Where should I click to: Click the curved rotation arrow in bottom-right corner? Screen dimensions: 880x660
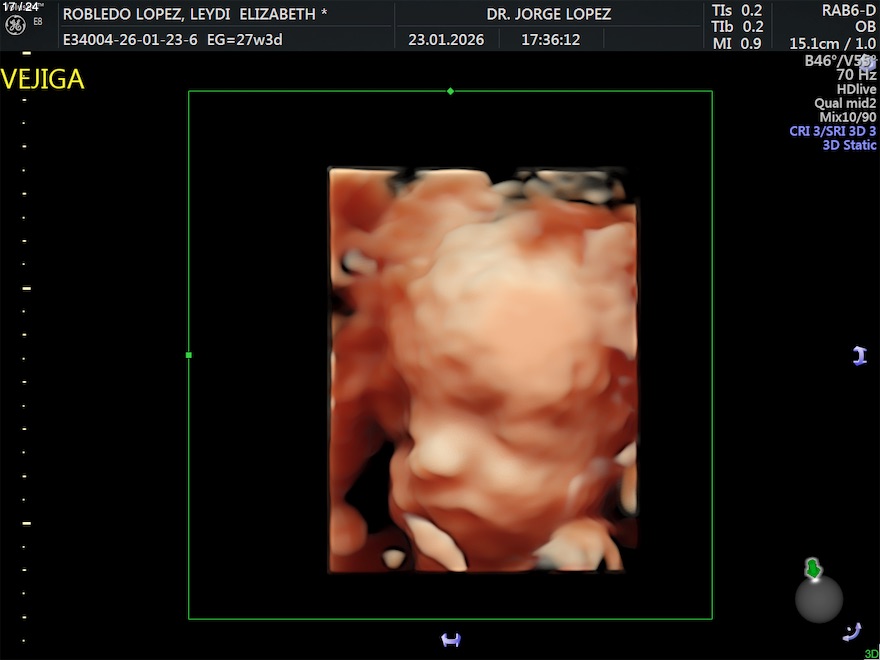[852, 630]
